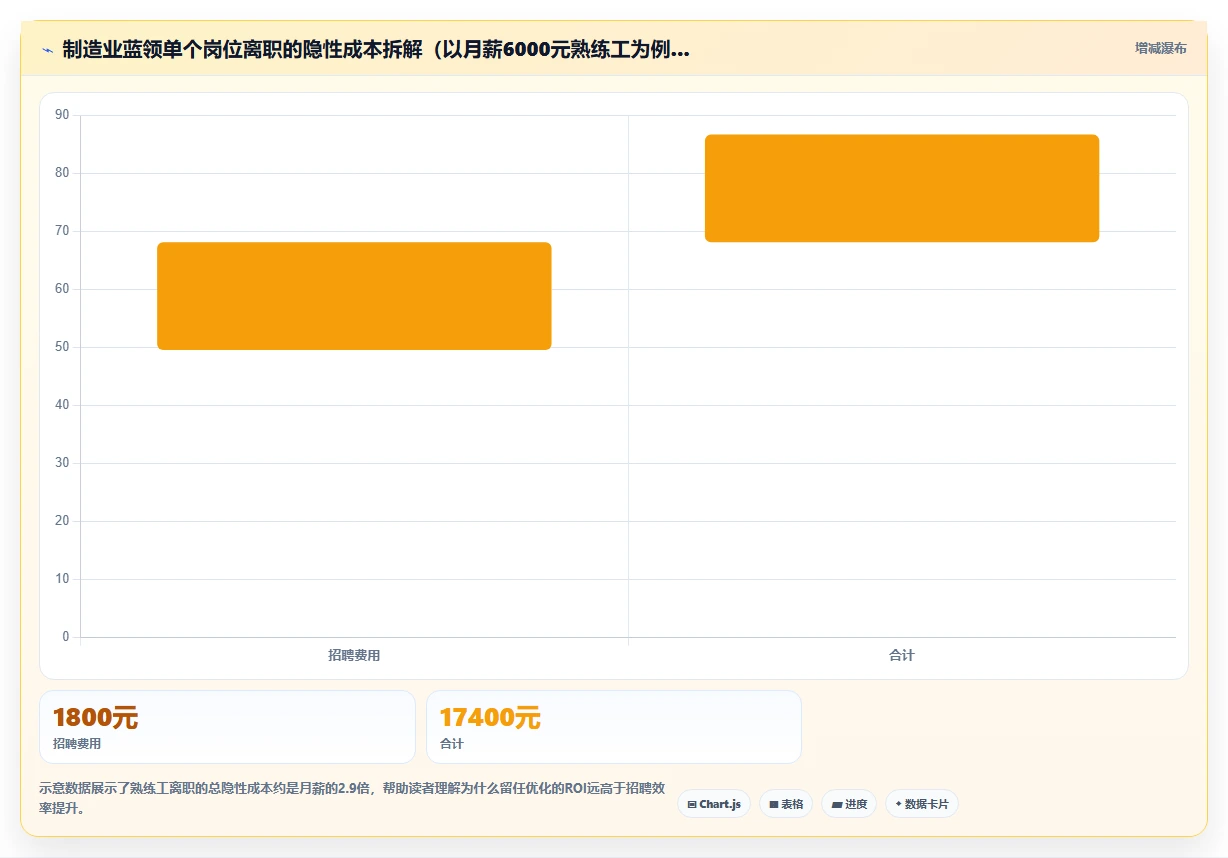Viewport: 1228px width, 858px height.
Task: Click the chart title about 制造业蓝领 hidden costs
Action: tap(375, 49)
